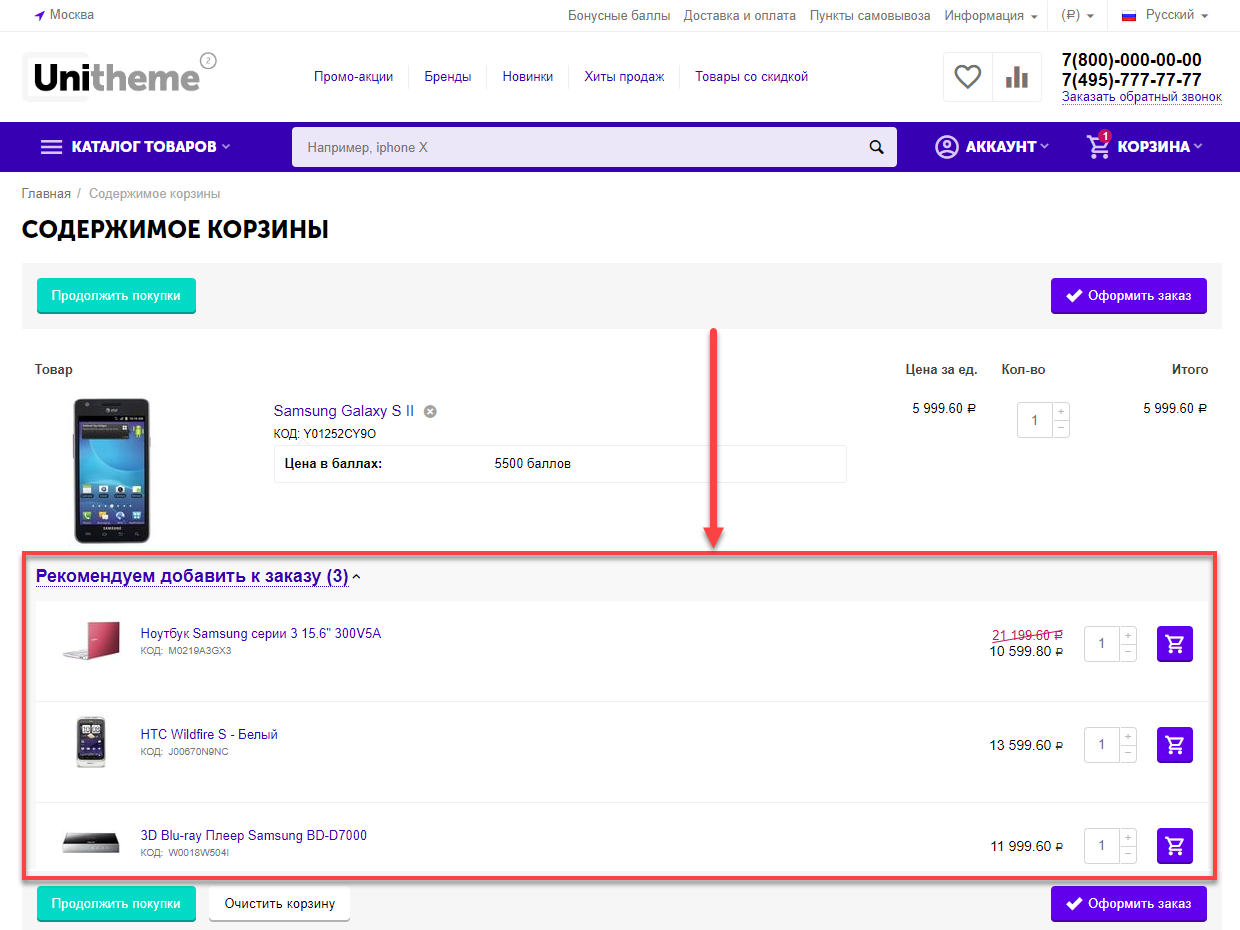Click the account user icon
The width and height of the screenshot is (1240, 930).
[x=946, y=147]
